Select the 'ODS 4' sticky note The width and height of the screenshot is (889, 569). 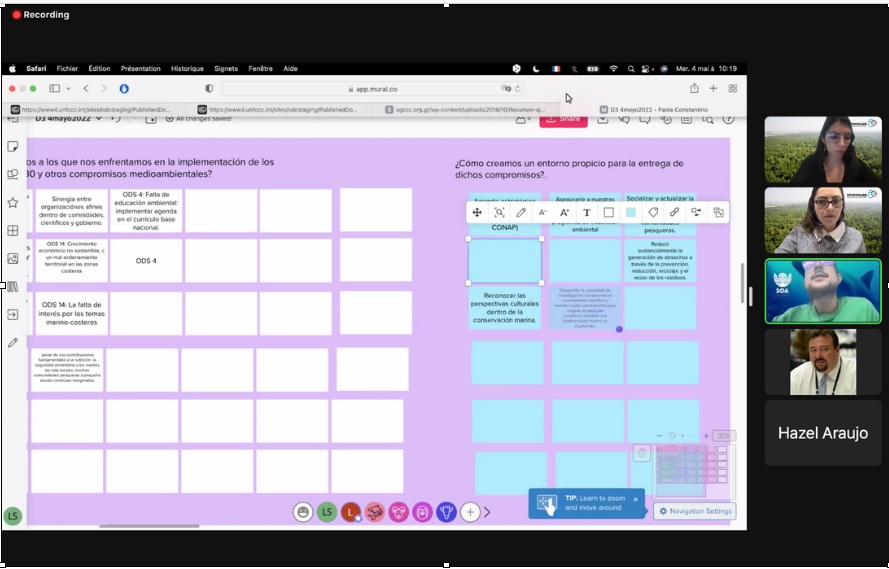pyautogui.click(x=146, y=261)
